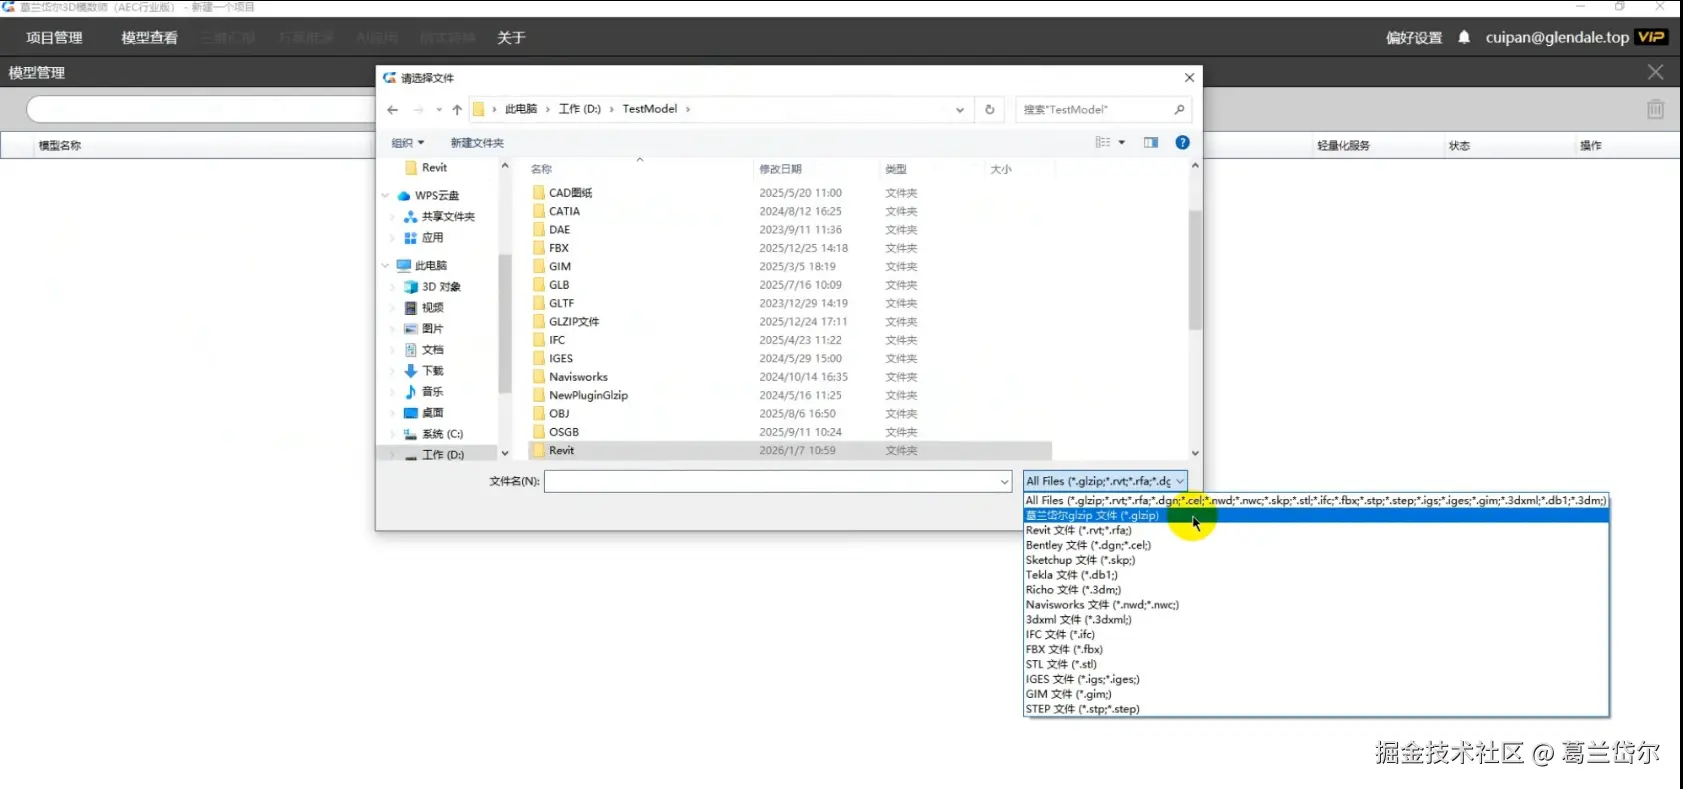Click TestModel in the address path
The width and height of the screenshot is (1683, 789).
pyautogui.click(x=650, y=109)
